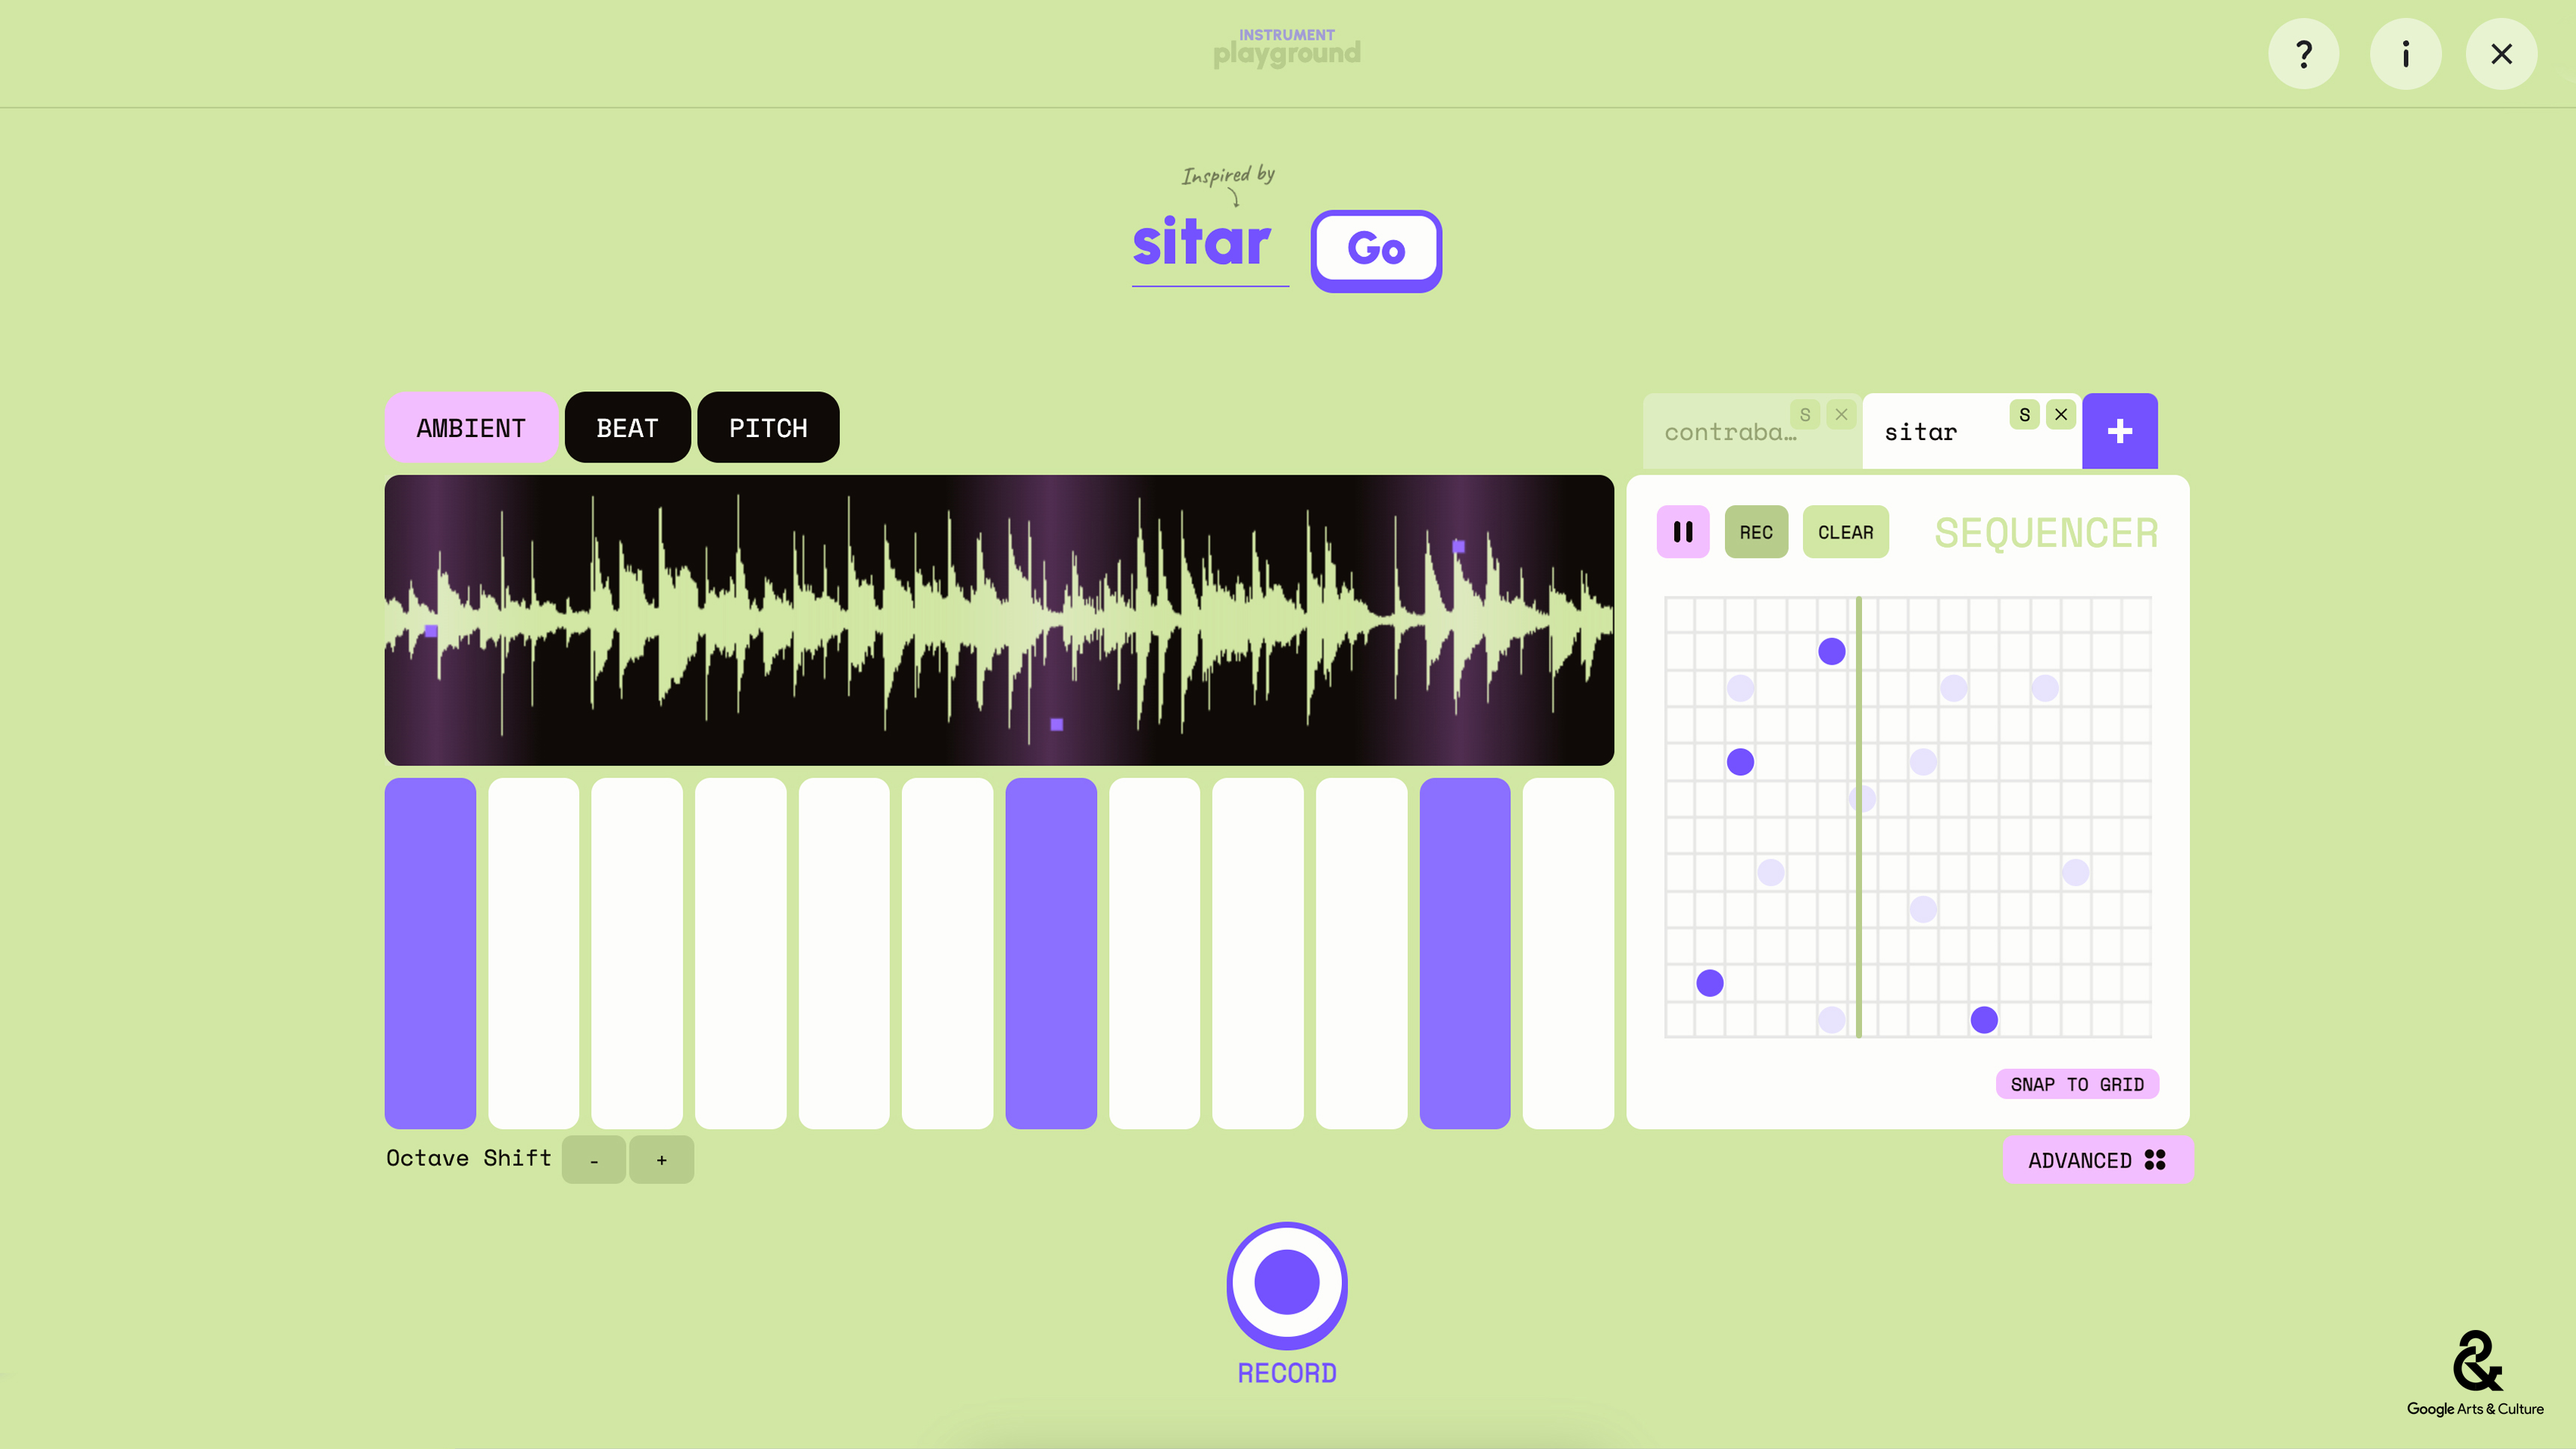Expand the Advanced settings panel
The width and height of the screenshot is (2576, 1449).
coord(2097,1160)
